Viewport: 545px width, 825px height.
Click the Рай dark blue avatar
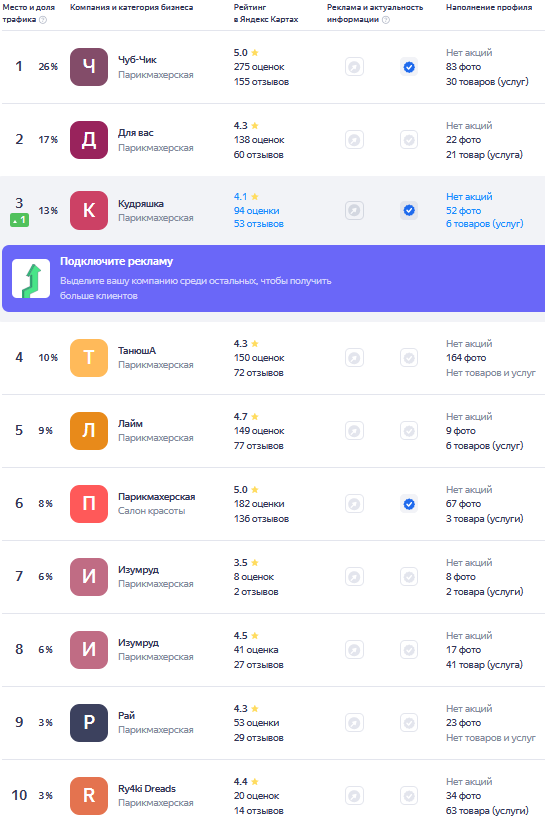pyautogui.click(x=89, y=722)
